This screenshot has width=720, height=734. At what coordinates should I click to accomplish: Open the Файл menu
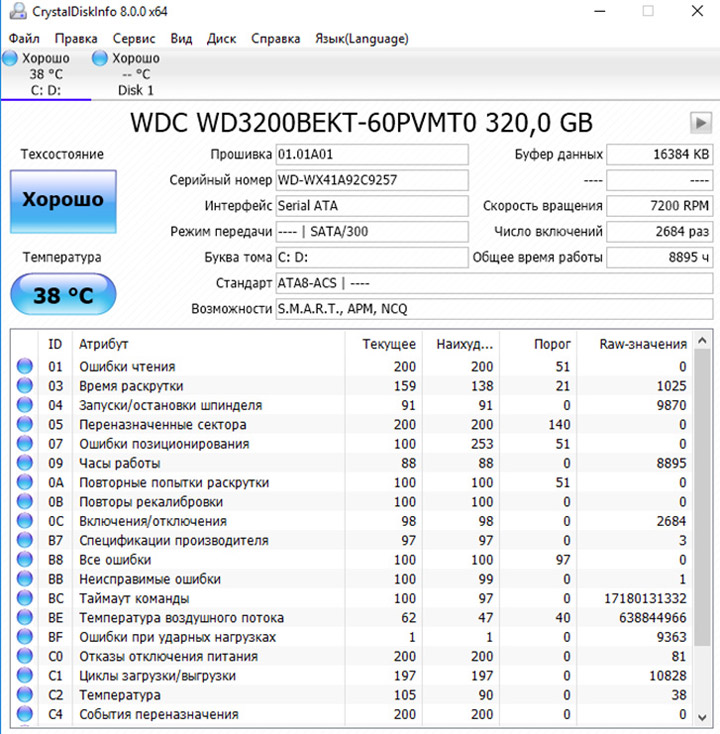point(24,38)
